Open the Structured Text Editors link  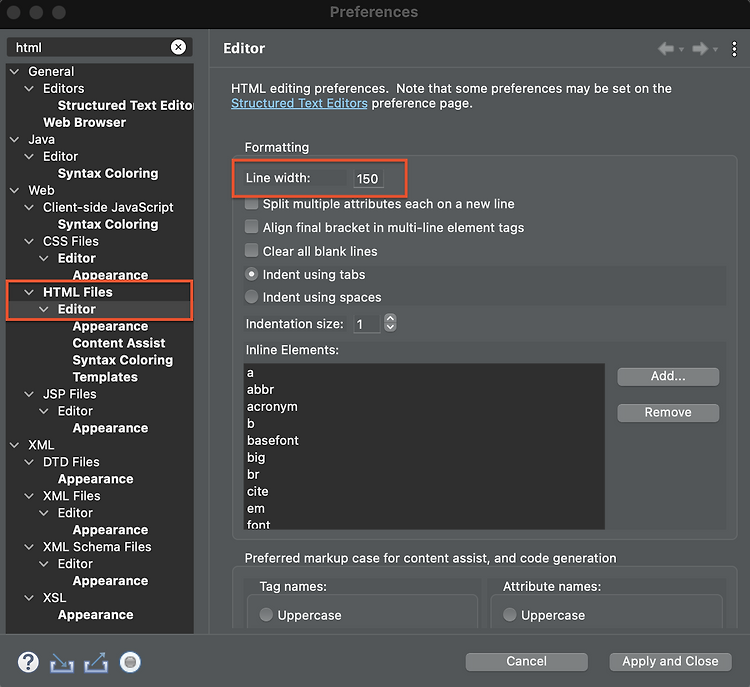coord(299,103)
